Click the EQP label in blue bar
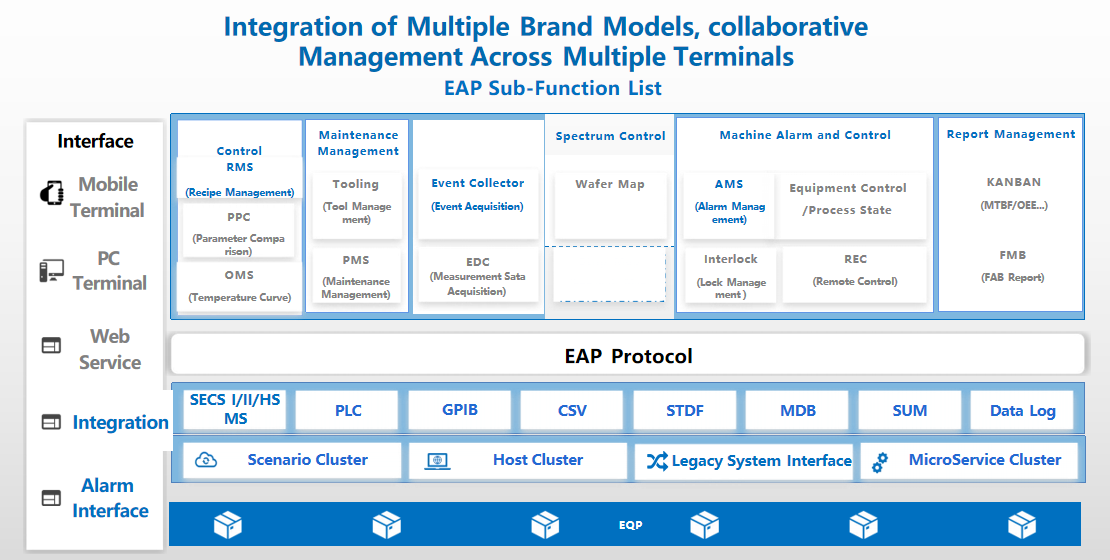Image resolution: width=1110 pixels, height=560 pixels. 631,525
